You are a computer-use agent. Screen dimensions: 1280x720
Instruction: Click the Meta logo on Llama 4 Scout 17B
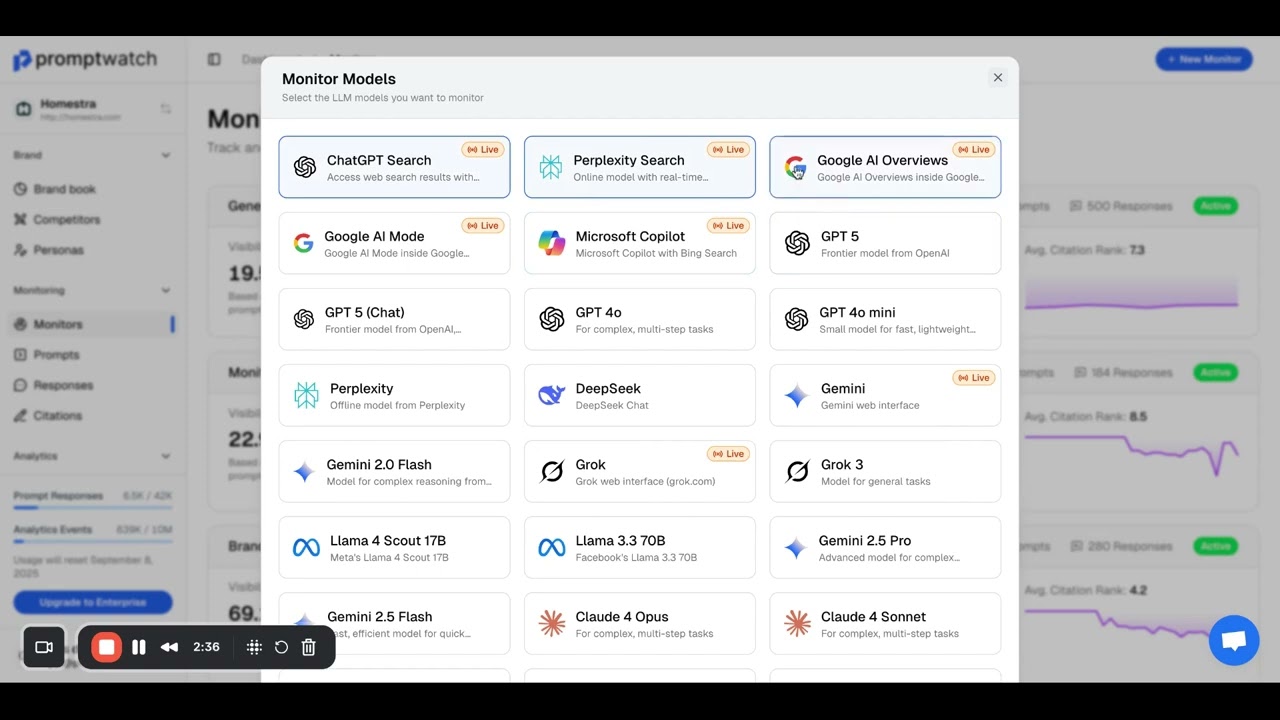306,548
